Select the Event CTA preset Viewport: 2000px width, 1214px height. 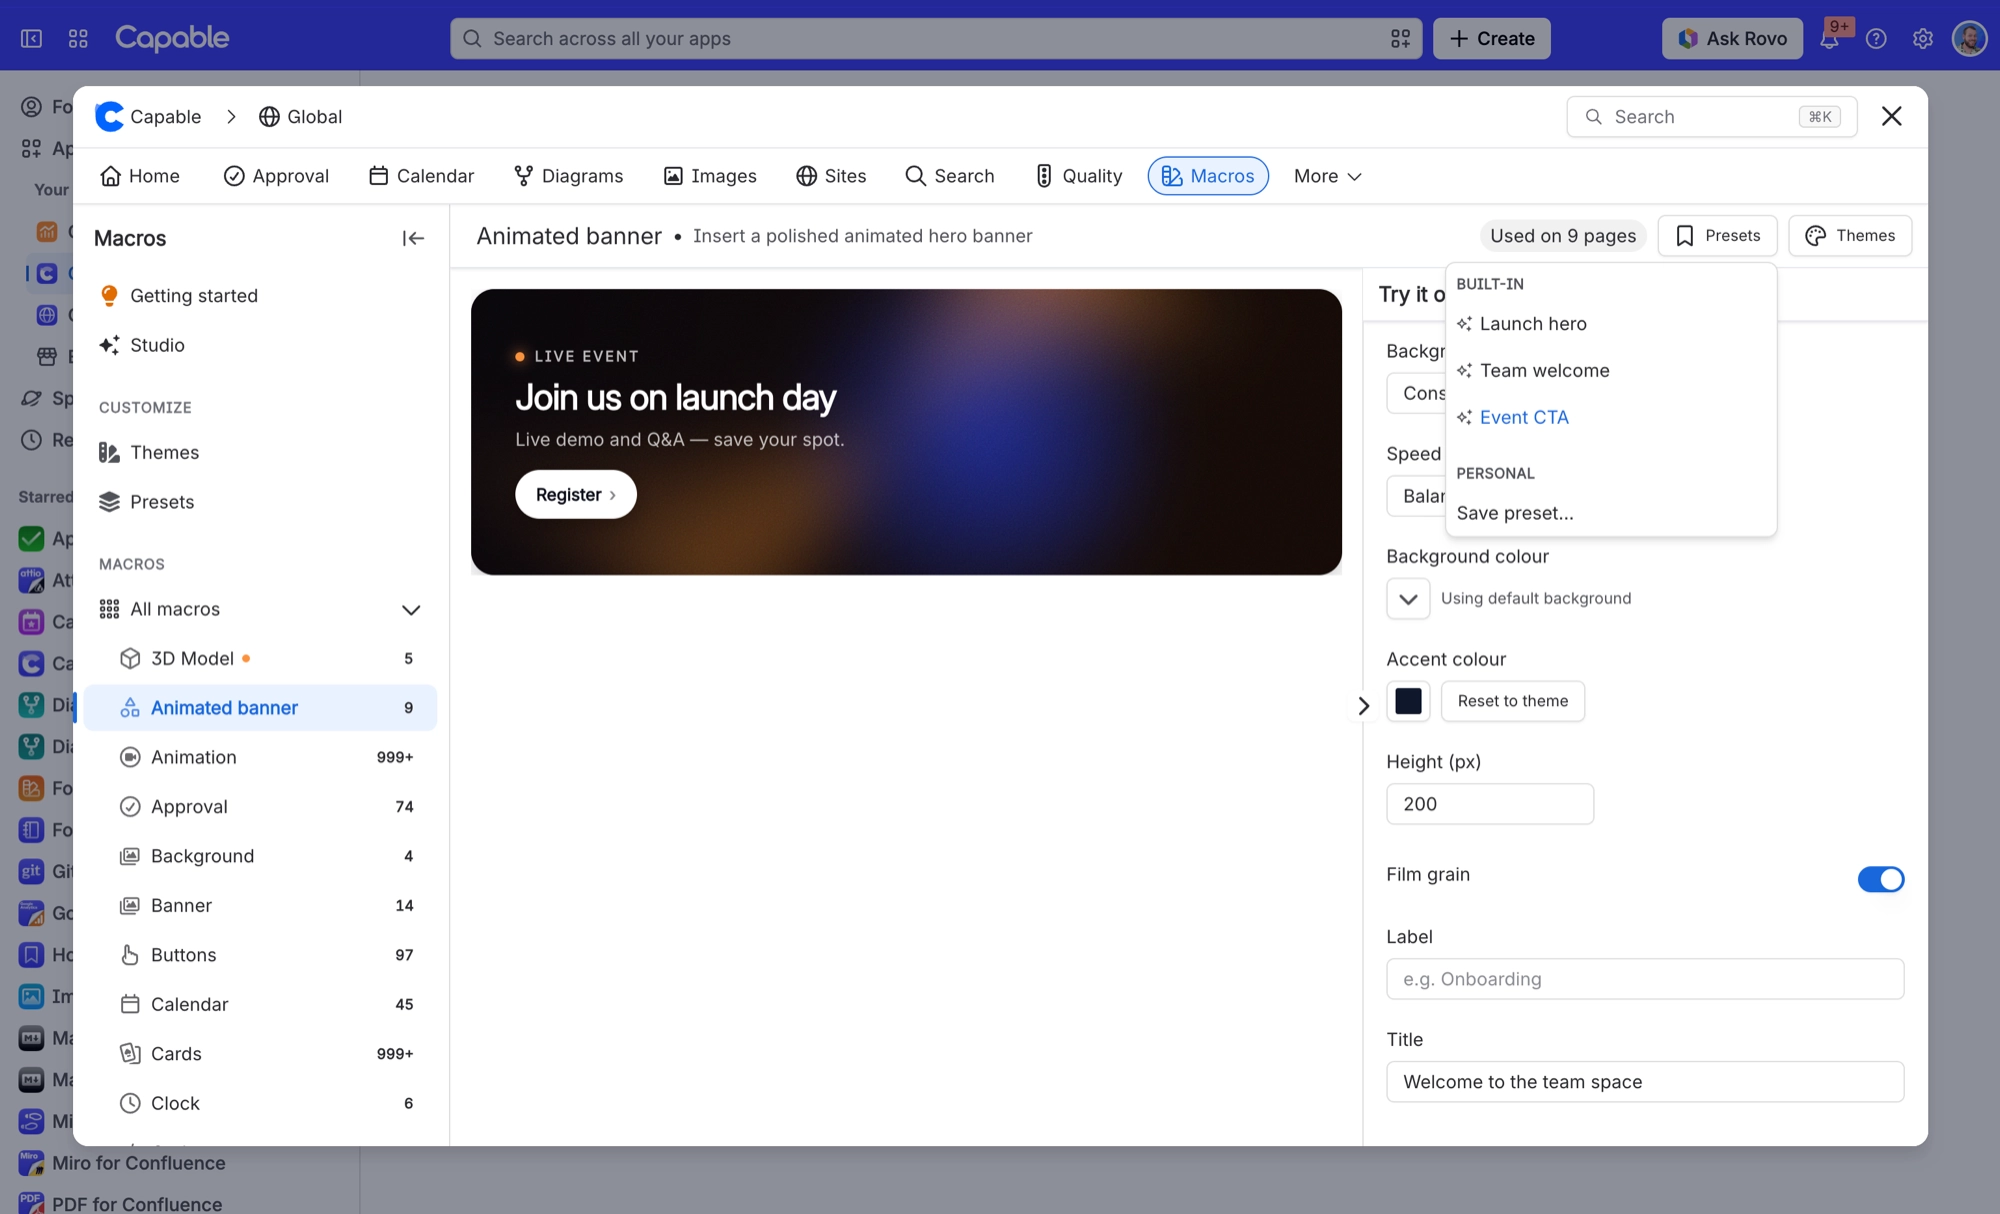[x=1610, y=418]
